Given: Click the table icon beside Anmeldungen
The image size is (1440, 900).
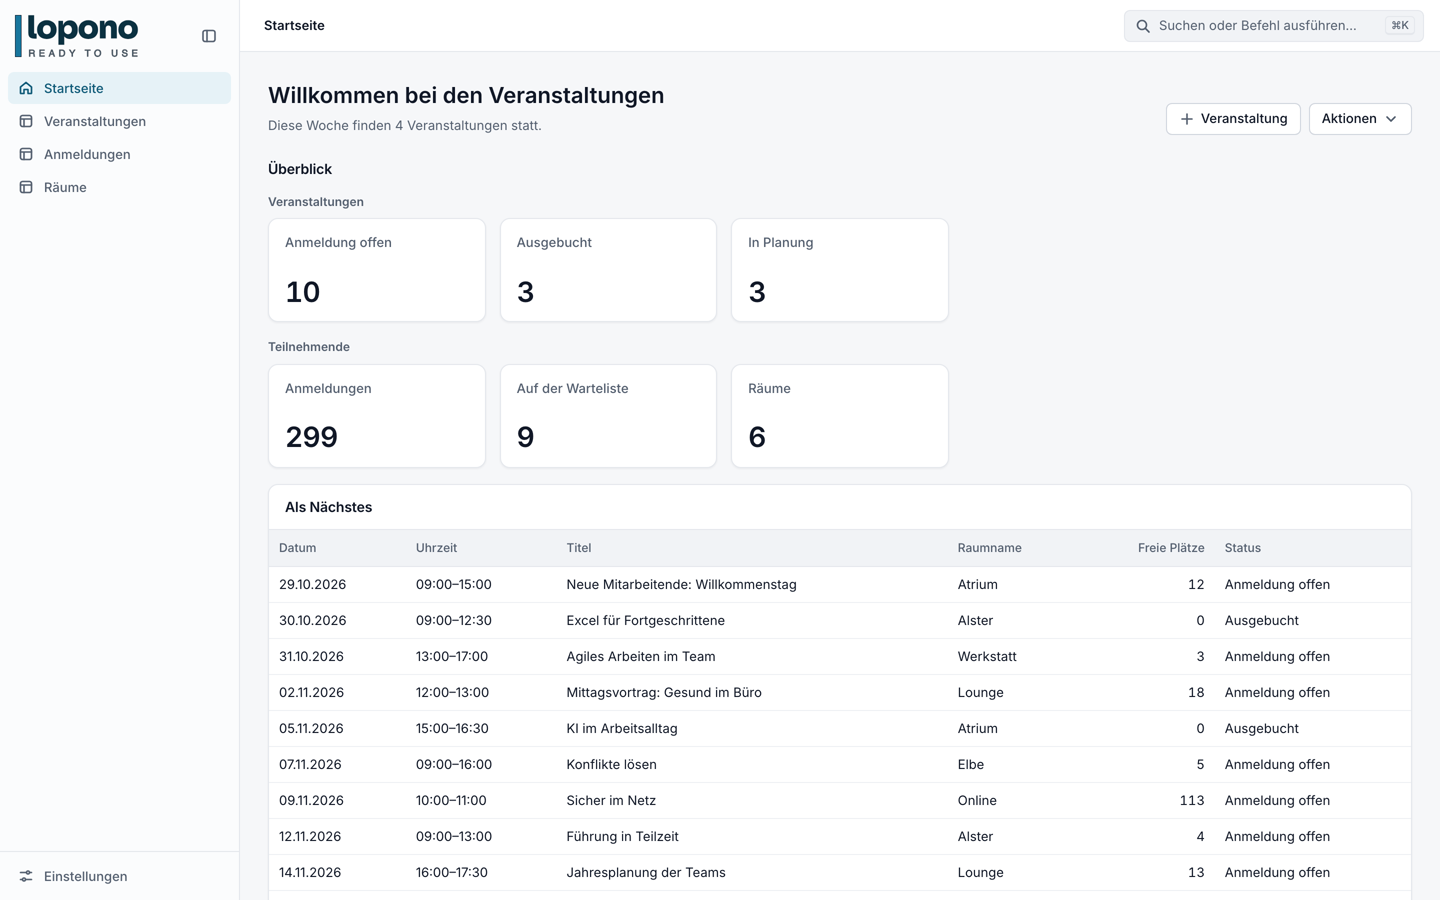Looking at the screenshot, I should coord(26,154).
